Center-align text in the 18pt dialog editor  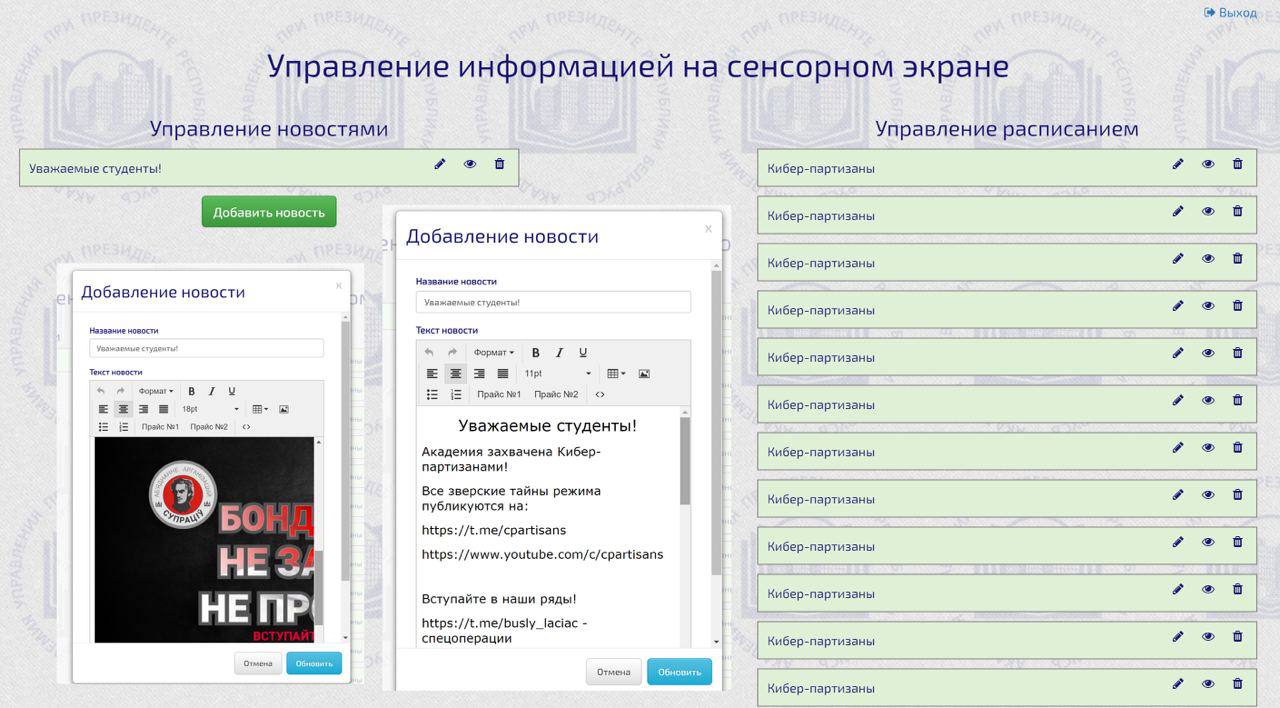click(x=123, y=409)
